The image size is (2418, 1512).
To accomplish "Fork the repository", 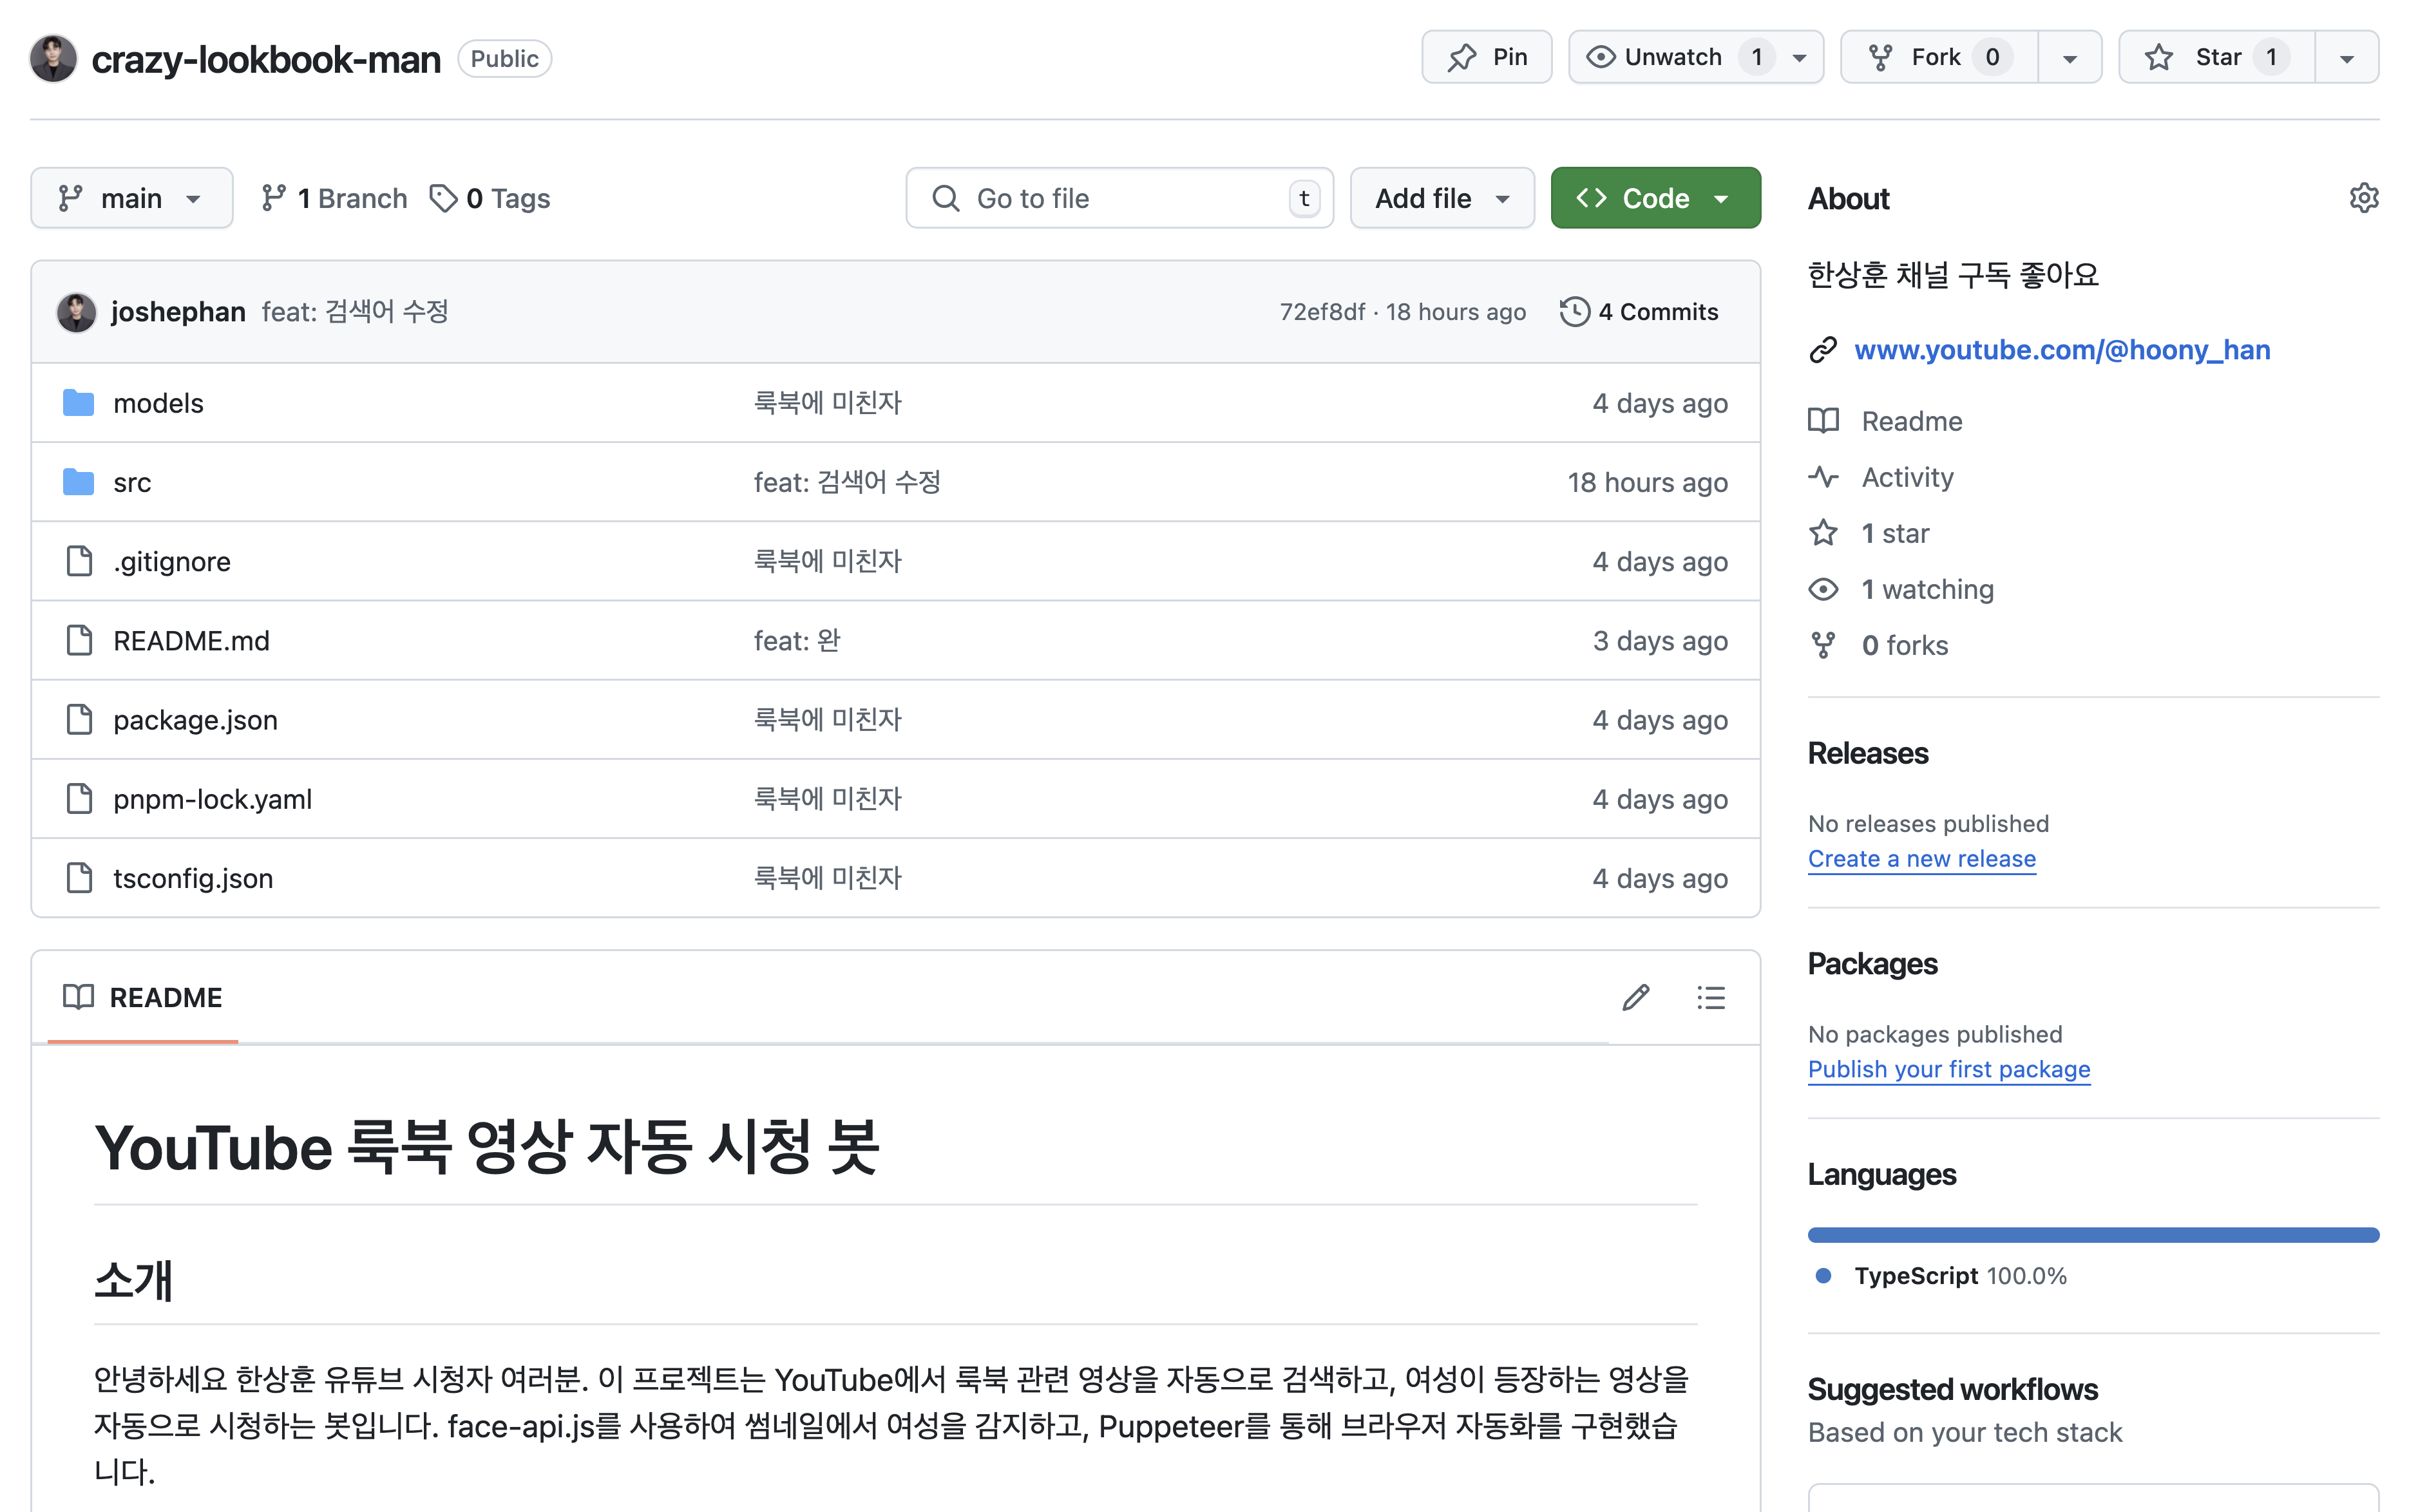I will pyautogui.click(x=1938, y=57).
